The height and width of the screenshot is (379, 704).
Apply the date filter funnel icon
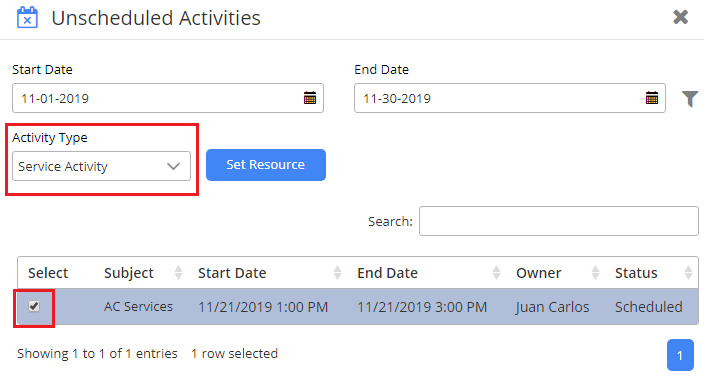click(690, 99)
